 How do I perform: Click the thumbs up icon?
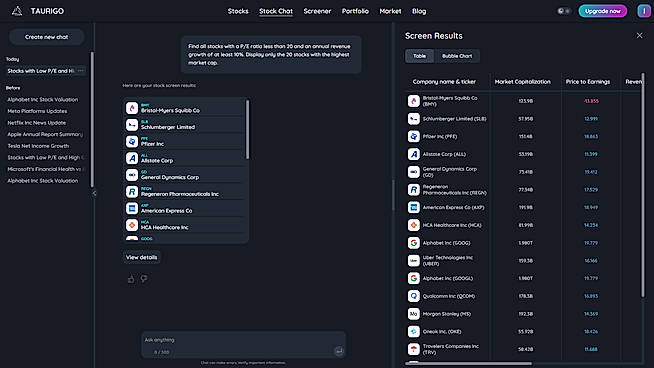click(131, 279)
